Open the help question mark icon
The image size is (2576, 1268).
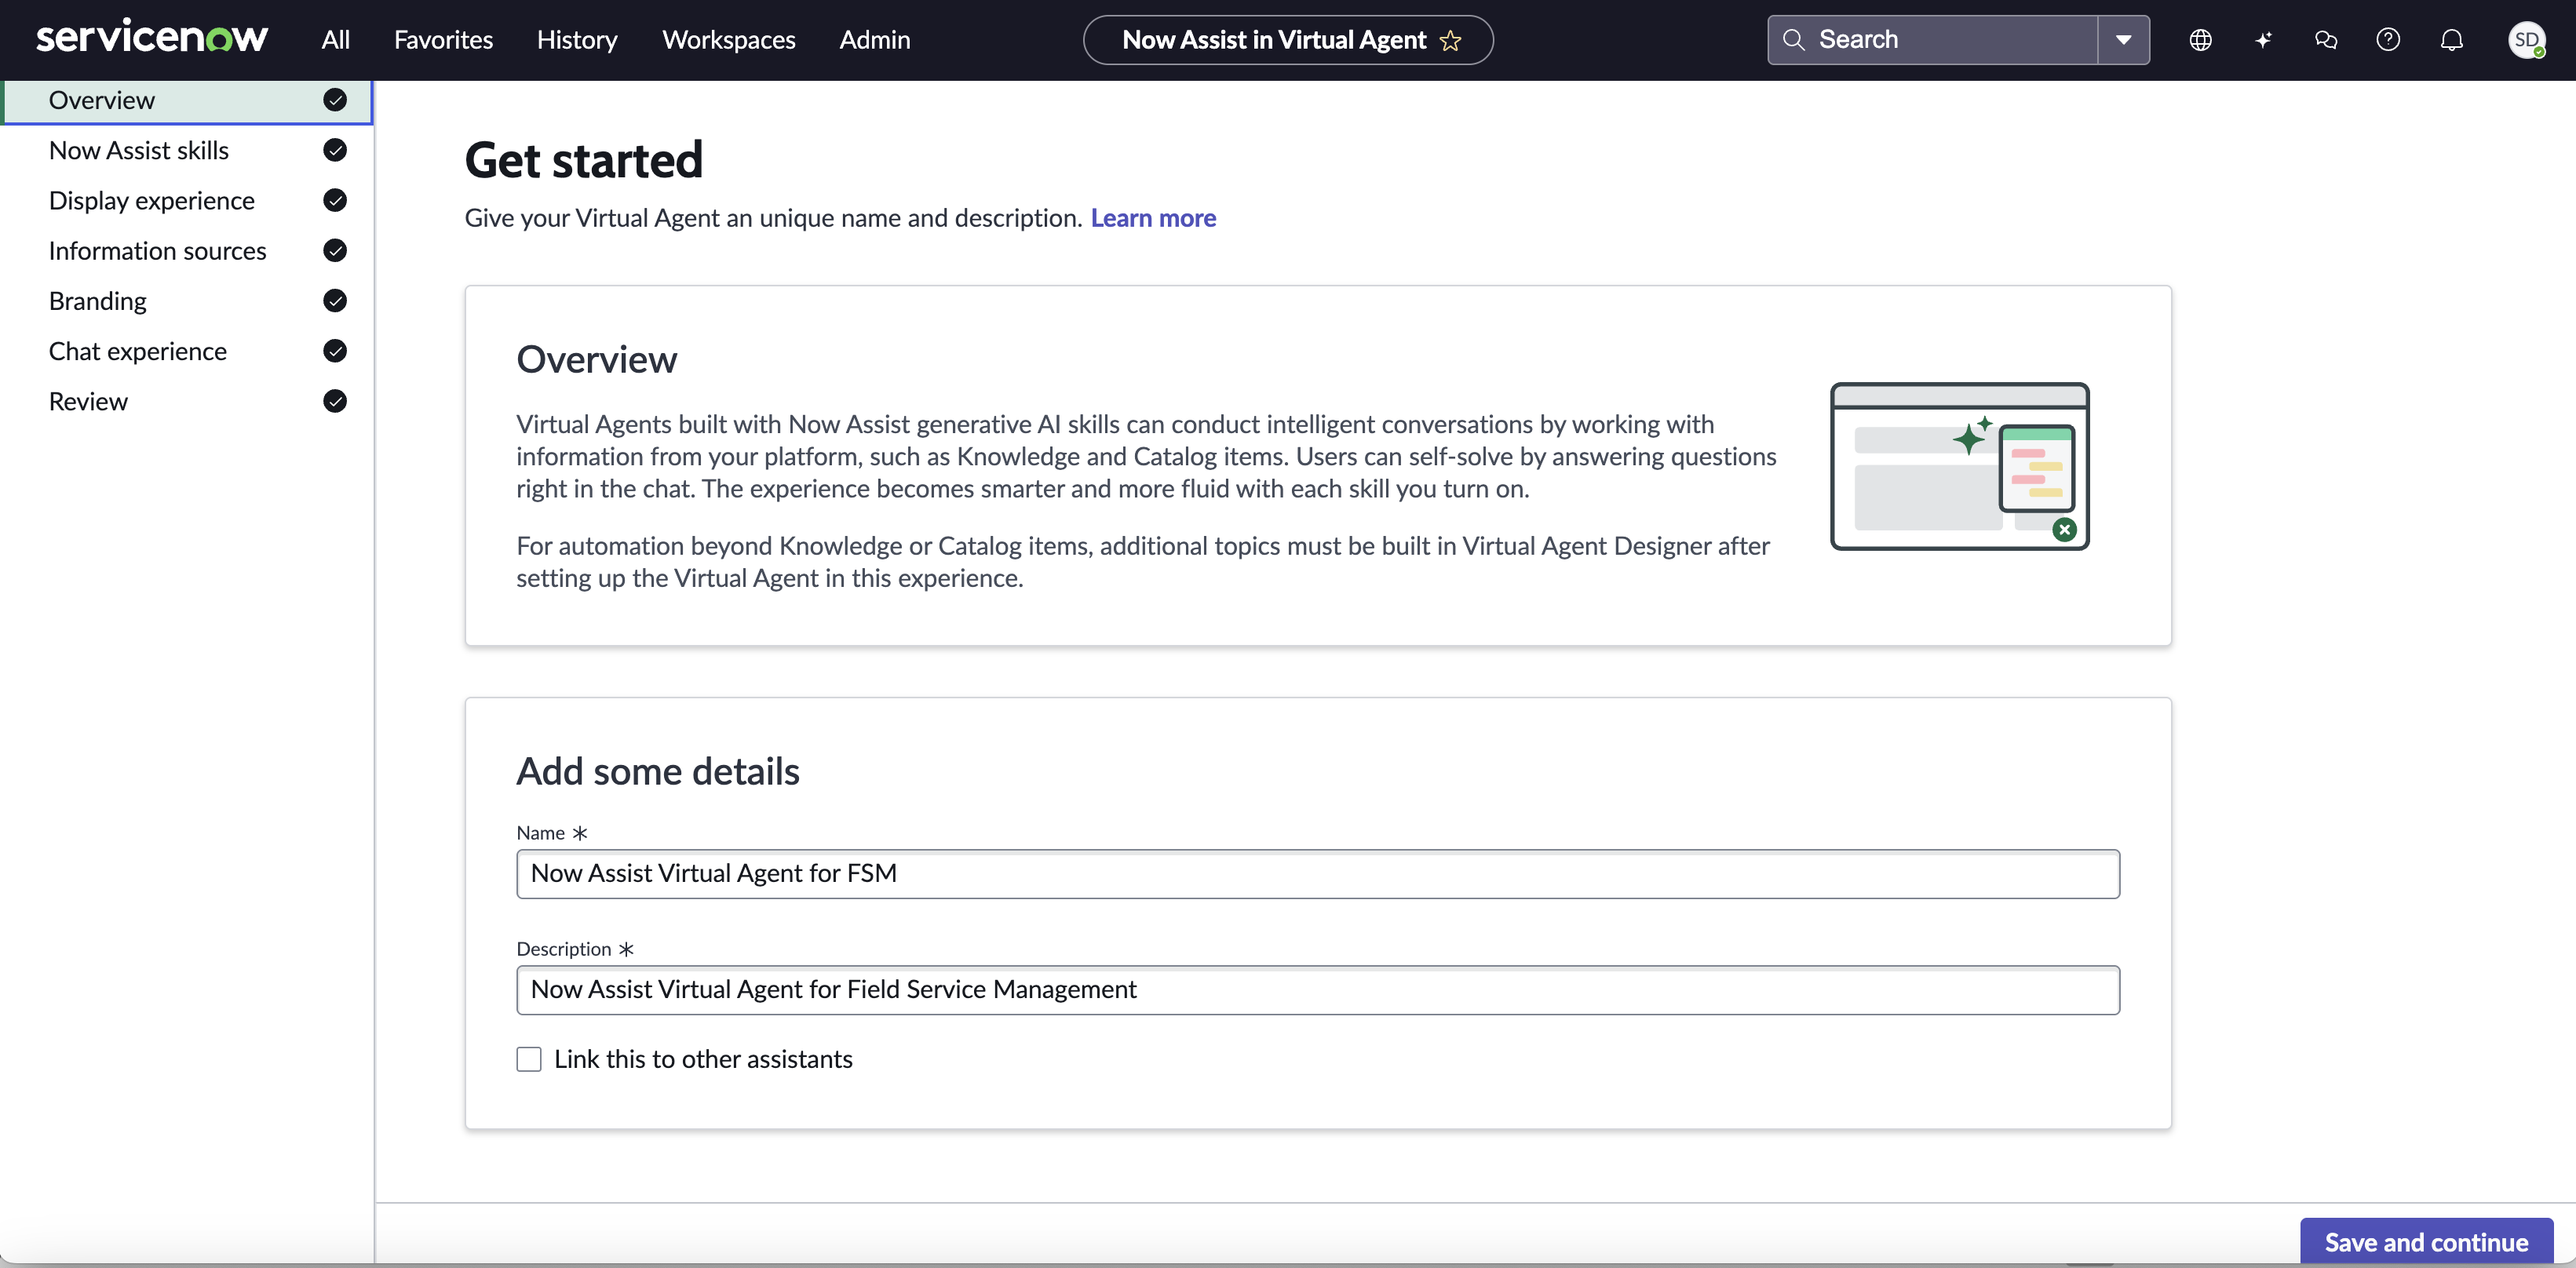point(2388,40)
